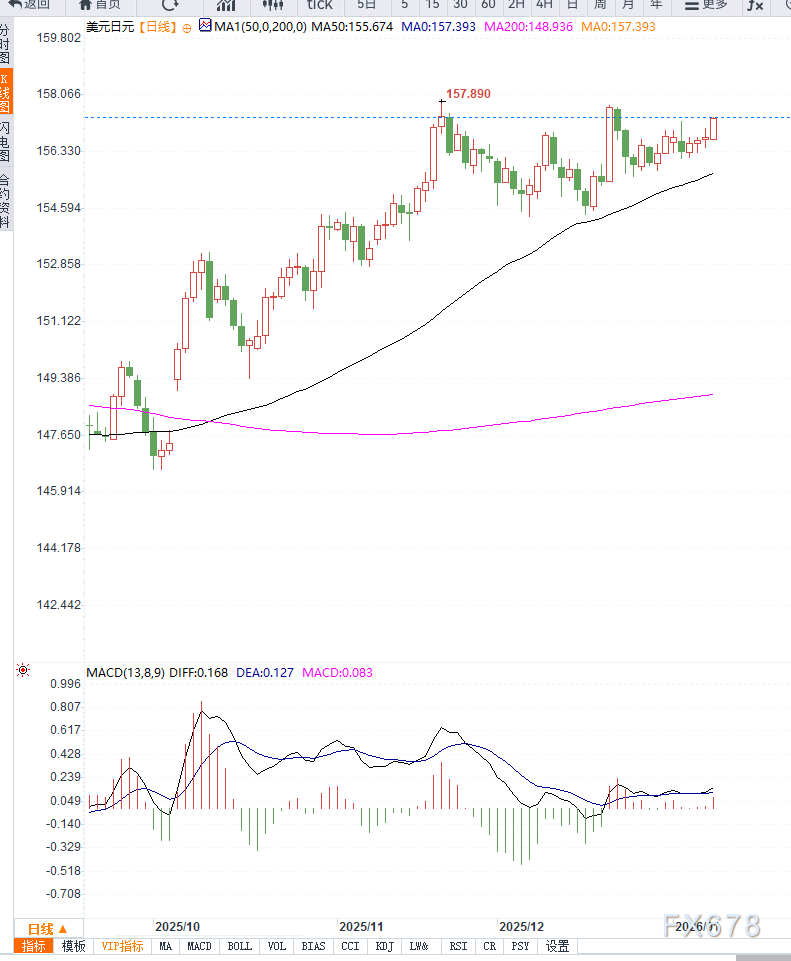The width and height of the screenshot is (791, 961).
Task: Click the 157.890 high price marker
Action: pos(468,93)
